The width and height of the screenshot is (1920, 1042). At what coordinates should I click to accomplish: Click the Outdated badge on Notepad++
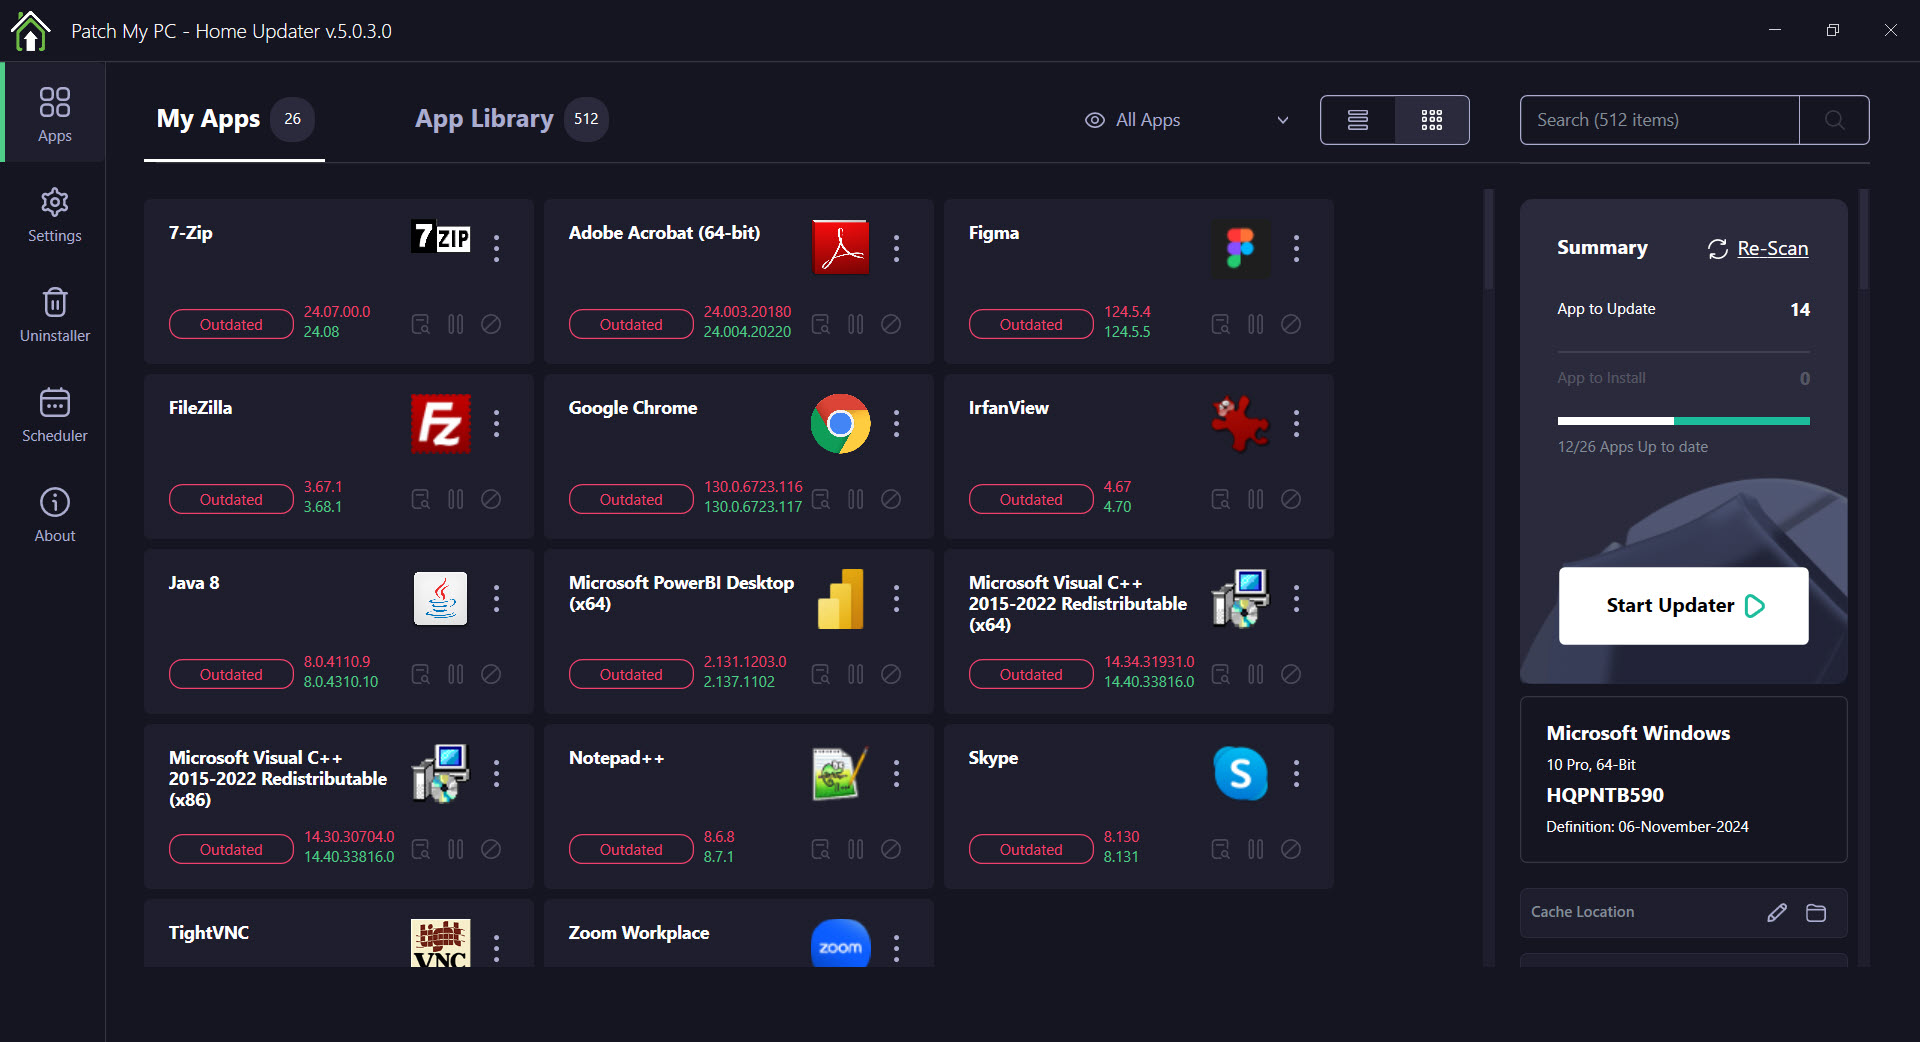pyautogui.click(x=631, y=849)
